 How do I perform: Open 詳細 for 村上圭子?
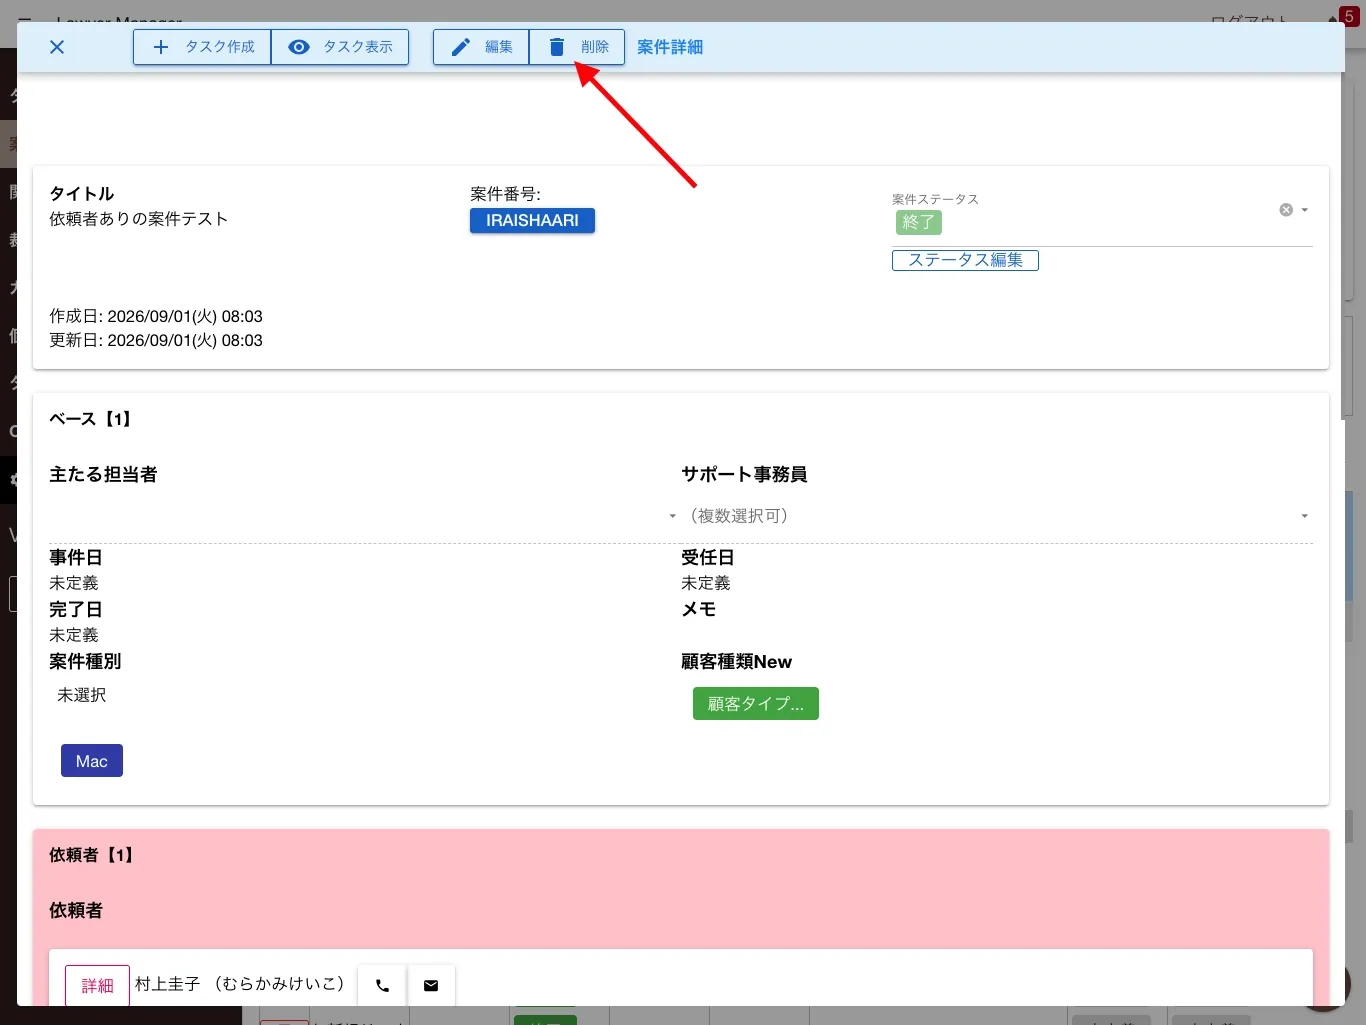[97, 985]
